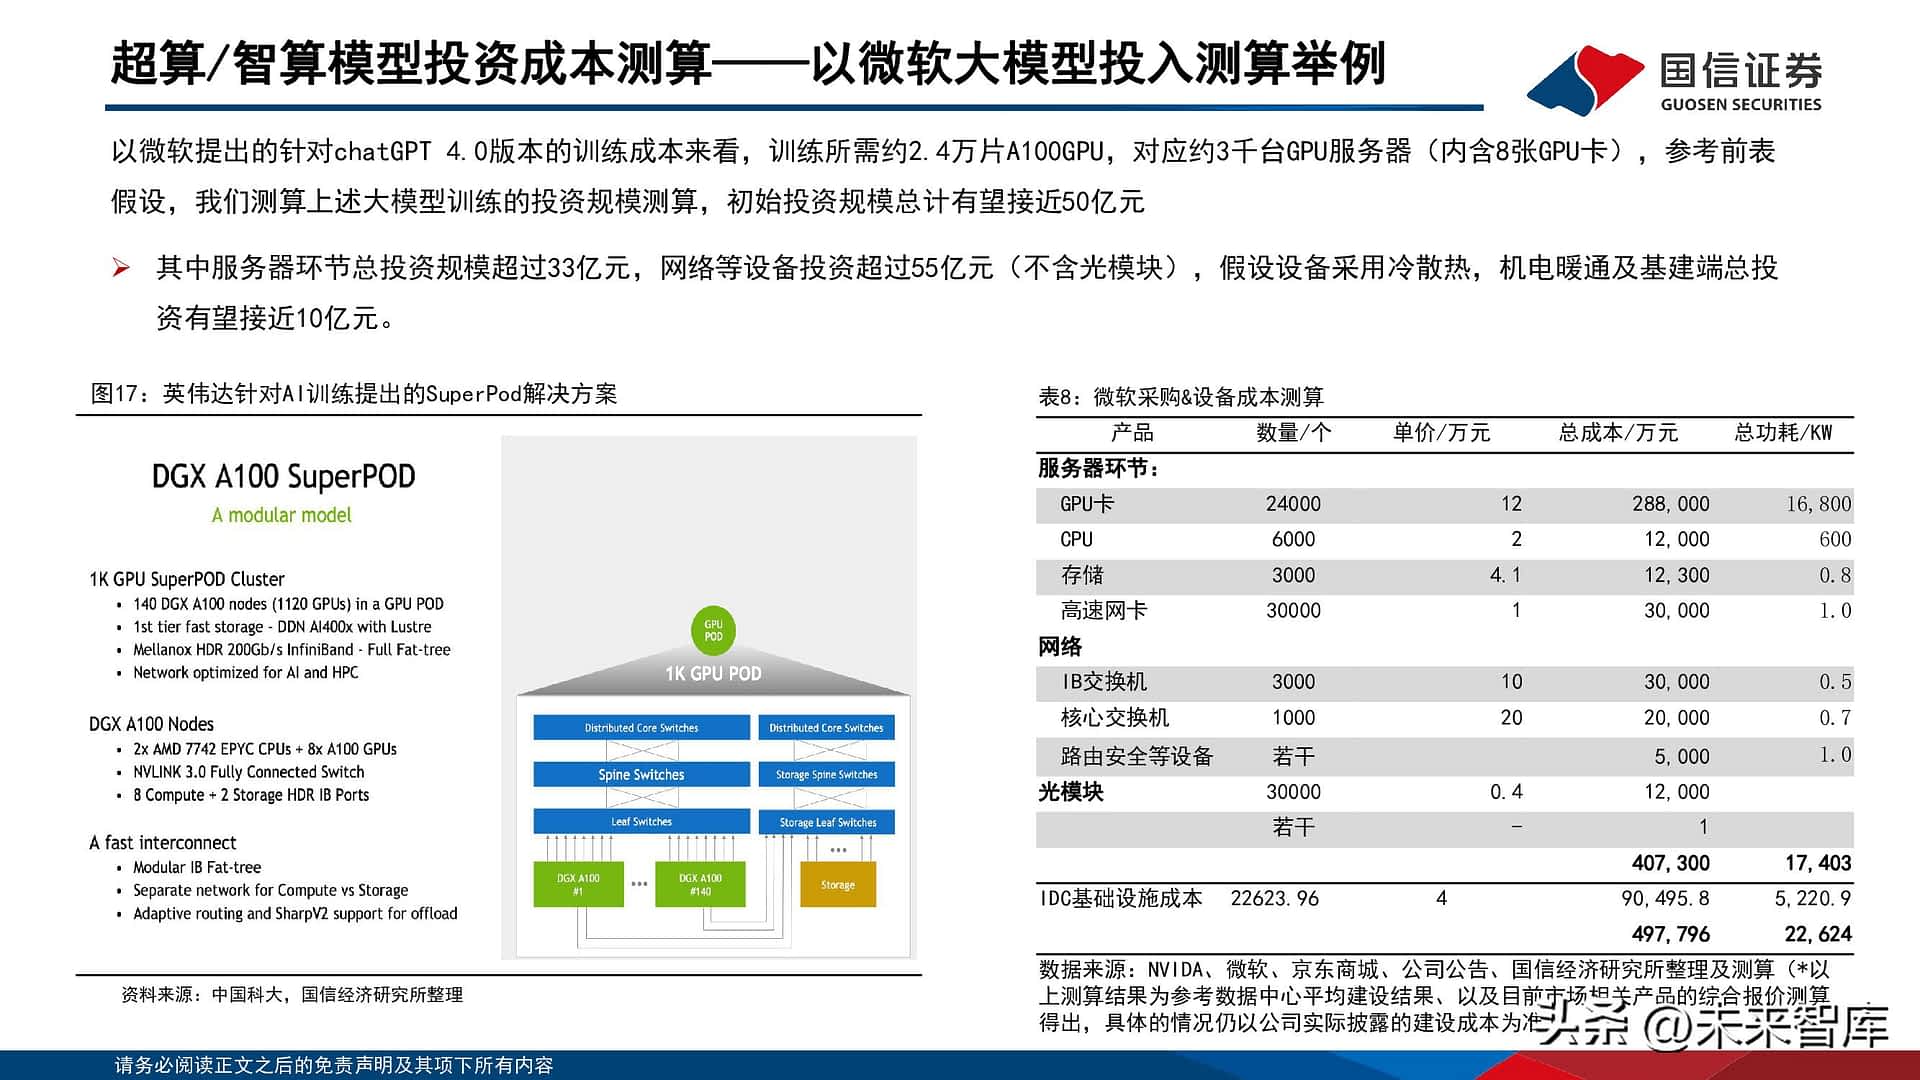The width and height of the screenshot is (1920, 1080).
Task: Click the DGX A100 Nodes heading
Action: (151, 724)
